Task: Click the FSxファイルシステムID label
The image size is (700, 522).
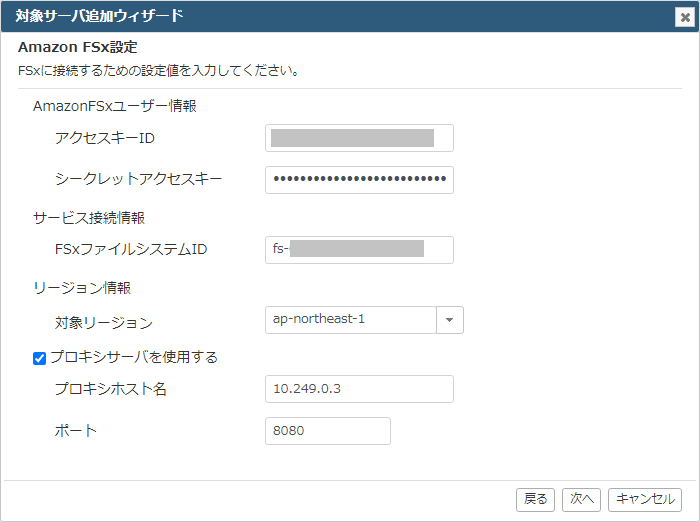Action: [x=131, y=249]
